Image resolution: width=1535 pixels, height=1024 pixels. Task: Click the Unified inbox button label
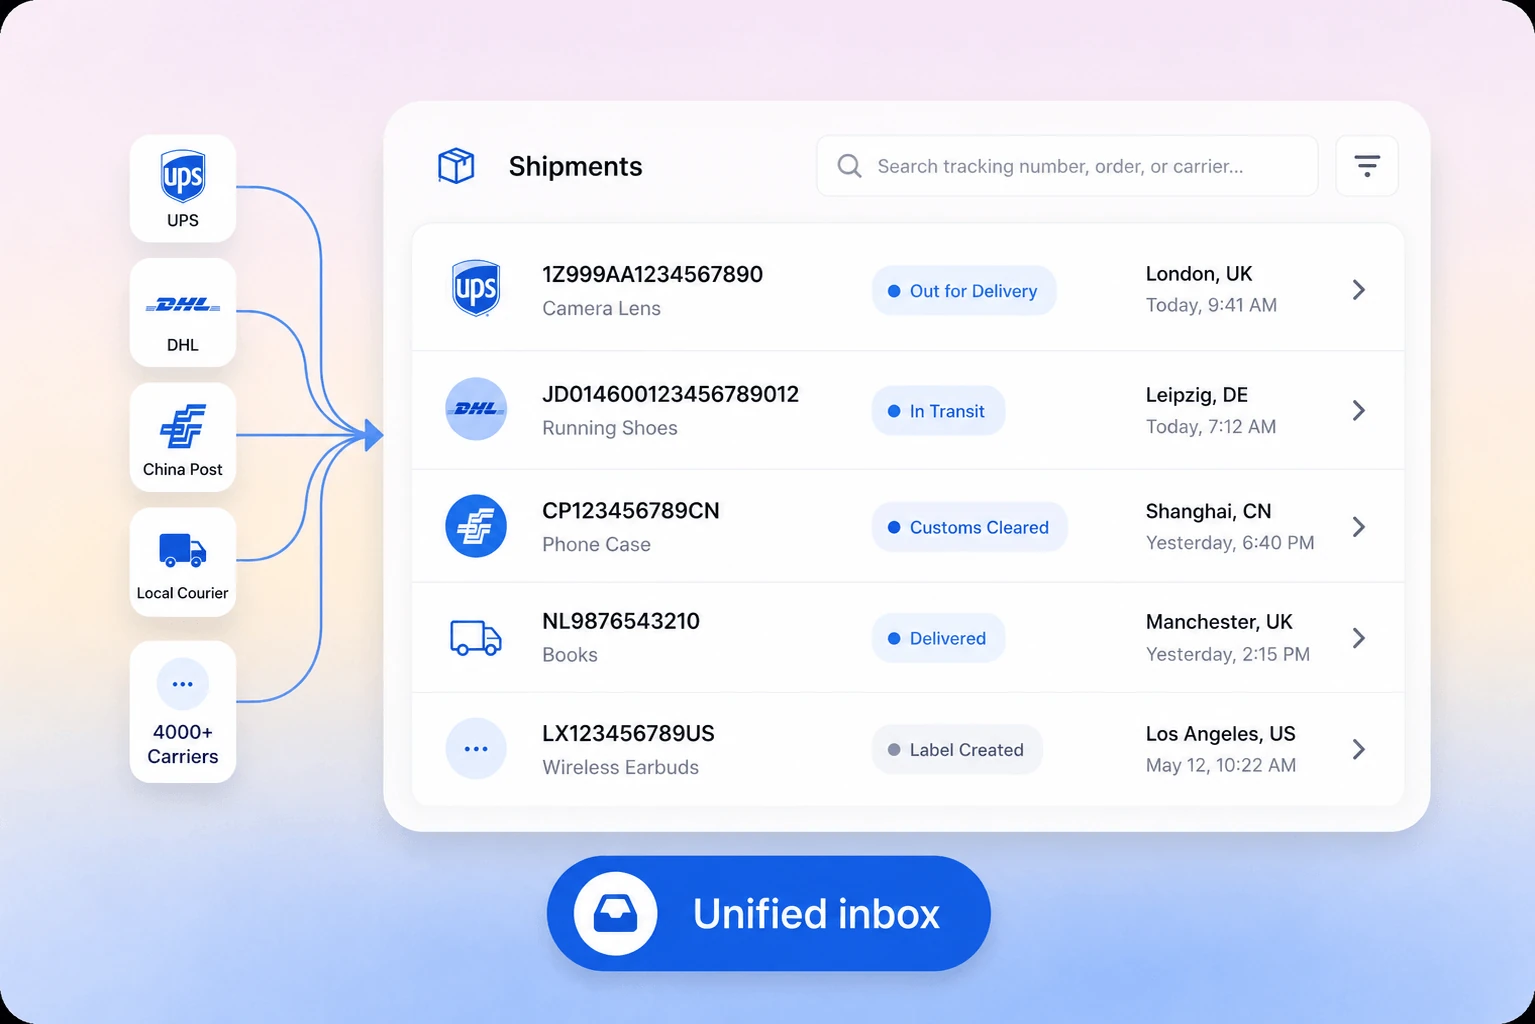coord(816,914)
